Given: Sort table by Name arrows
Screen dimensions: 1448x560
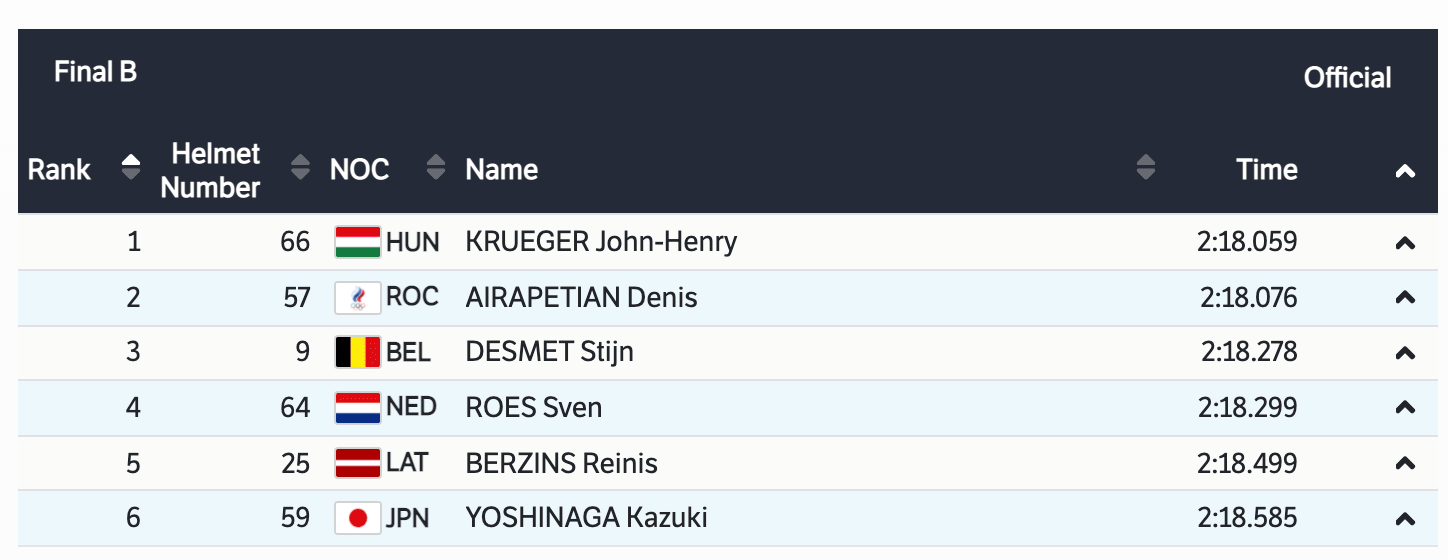Looking at the screenshot, I should [1146, 168].
